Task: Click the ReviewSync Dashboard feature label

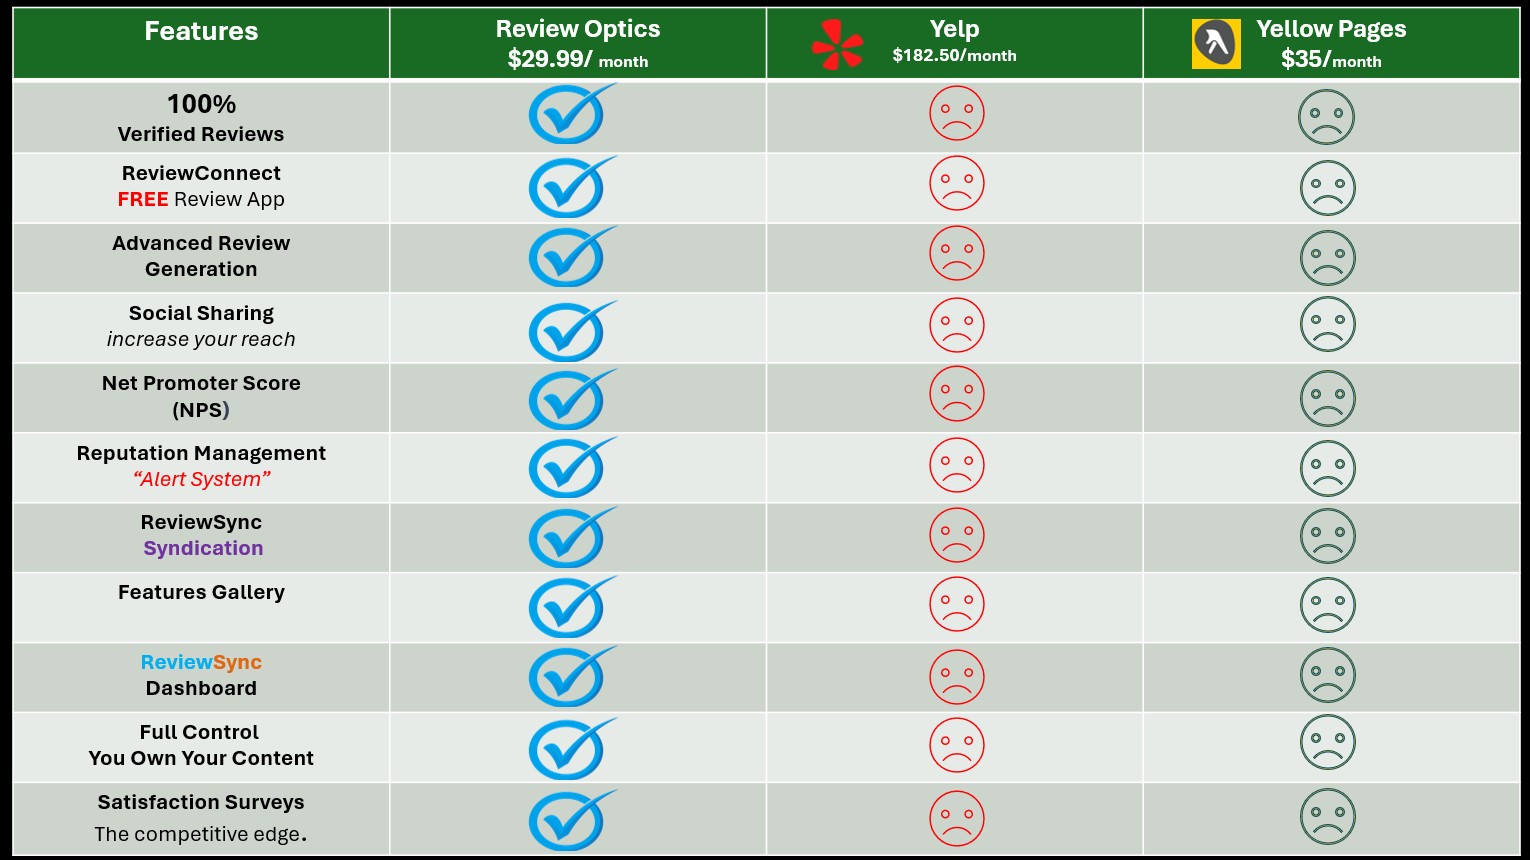Action: point(201,675)
